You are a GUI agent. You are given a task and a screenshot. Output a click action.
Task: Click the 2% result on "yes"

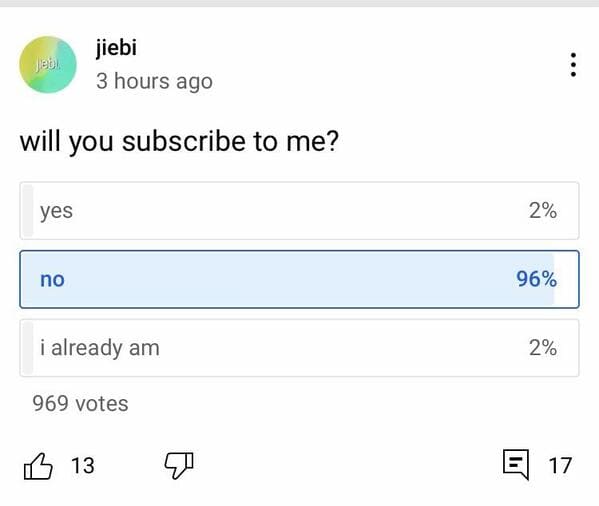[x=543, y=210]
